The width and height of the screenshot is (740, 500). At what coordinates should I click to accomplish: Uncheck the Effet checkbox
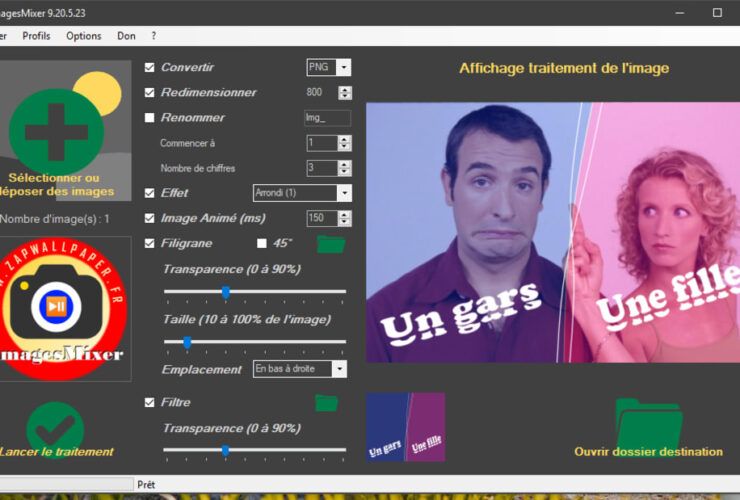pos(150,193)
